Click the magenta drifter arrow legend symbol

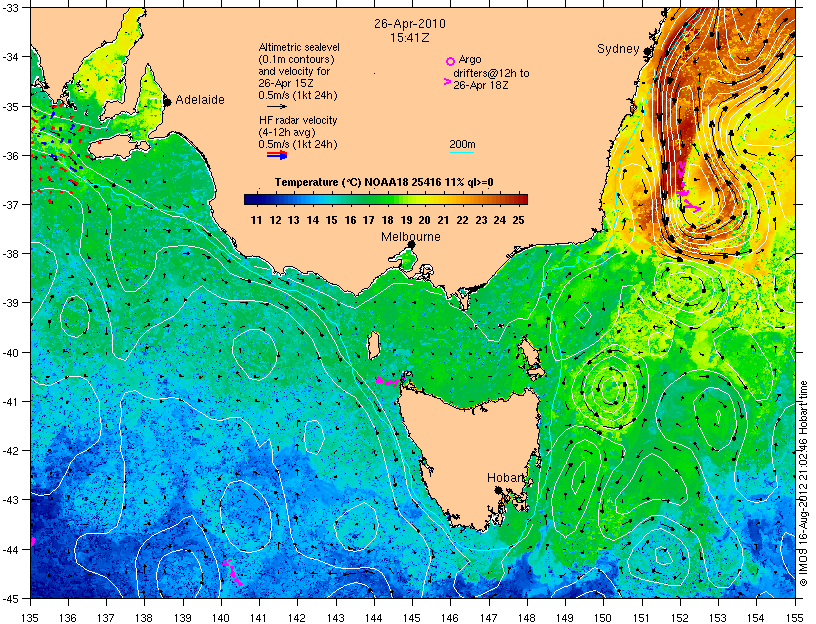point(447,82)
